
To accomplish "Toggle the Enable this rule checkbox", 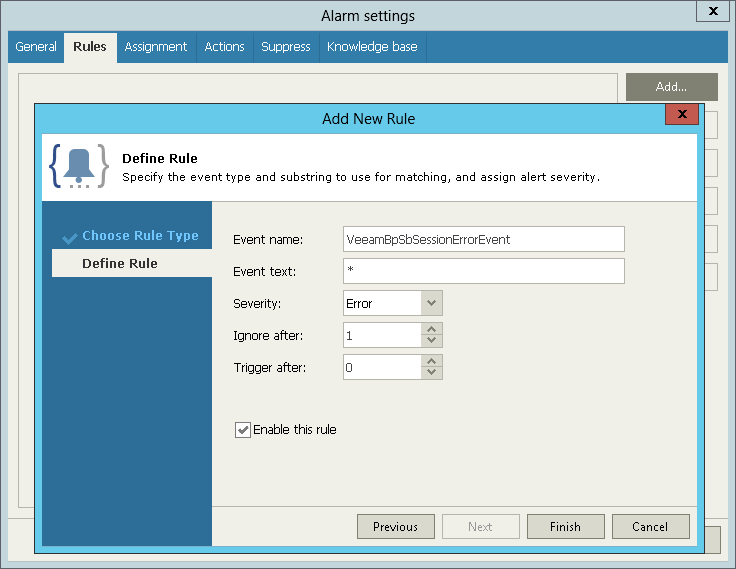I will pyautogui.click(x=243, y=430).
